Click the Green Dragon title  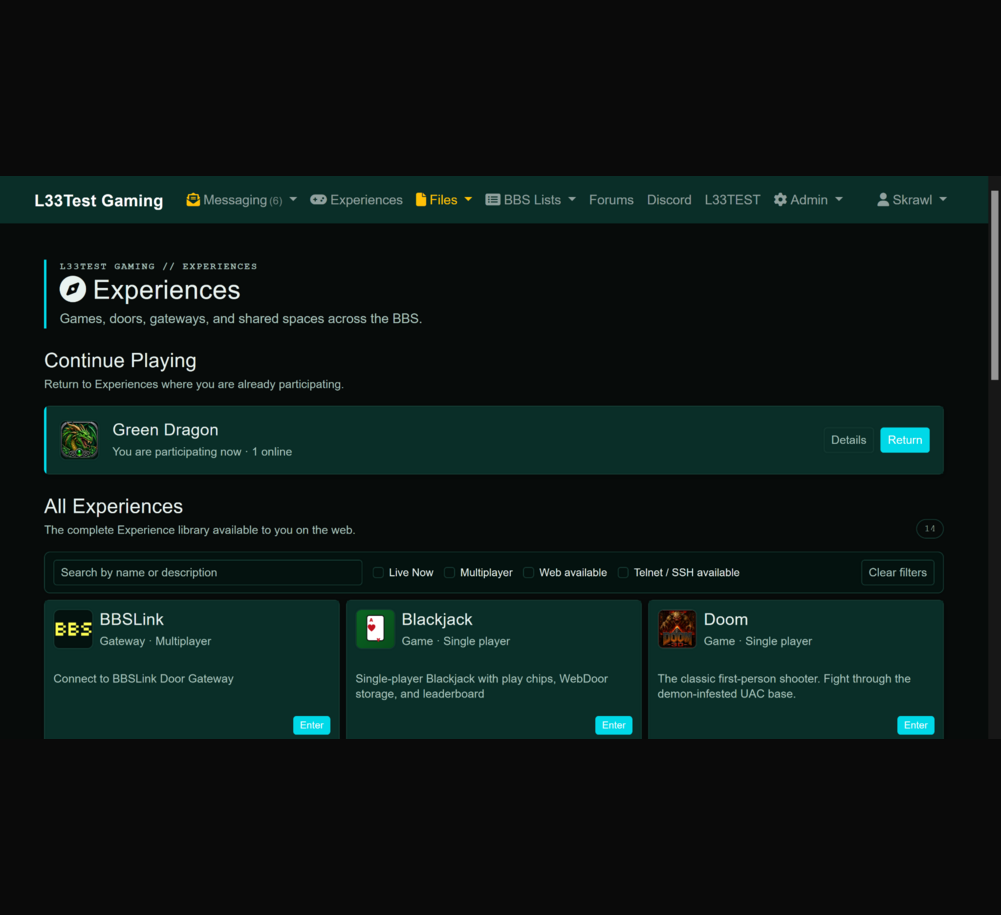point(165,430)
